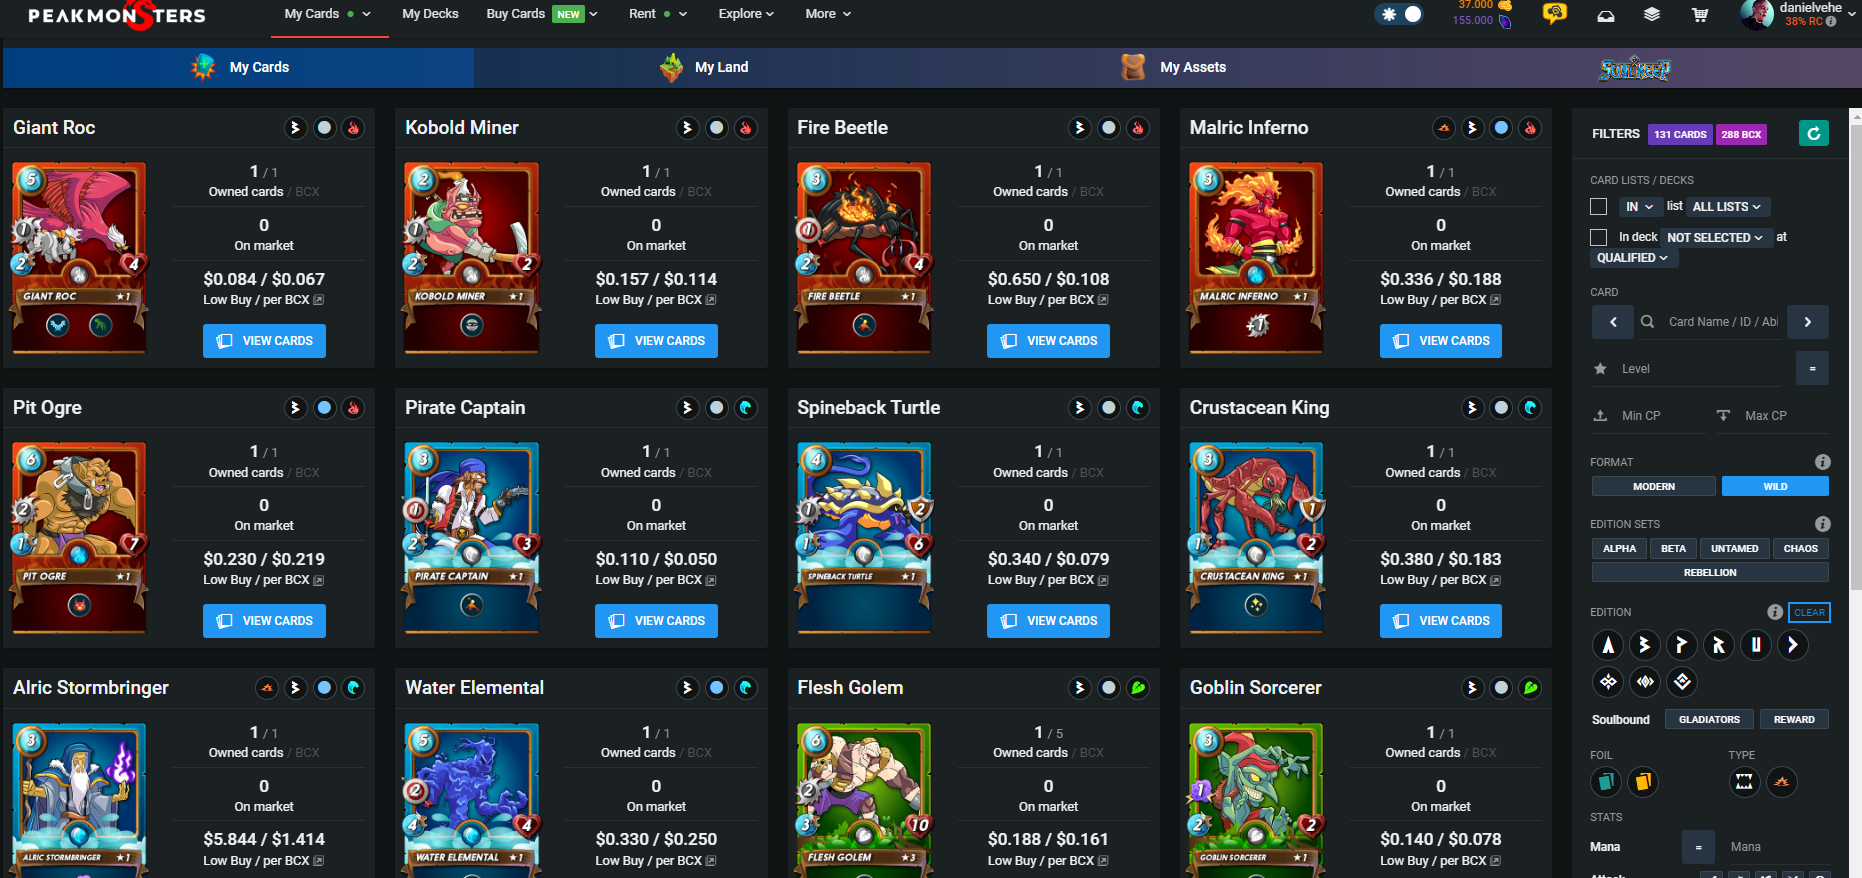
Task: Expand My Cards menu dropdown
Action: pyautogui.click(x=327, y=14)
